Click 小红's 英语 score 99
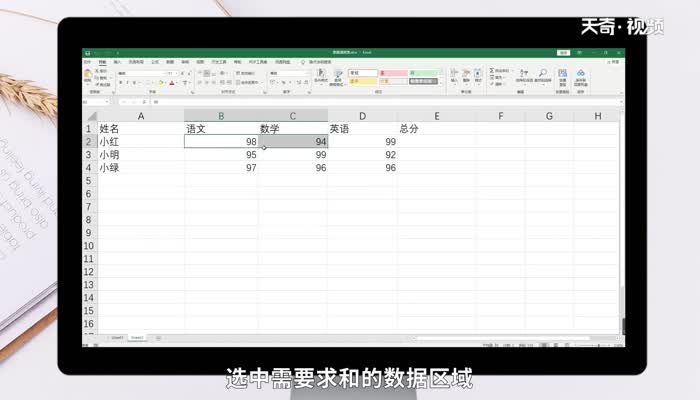700x400 pixels. 362,142
